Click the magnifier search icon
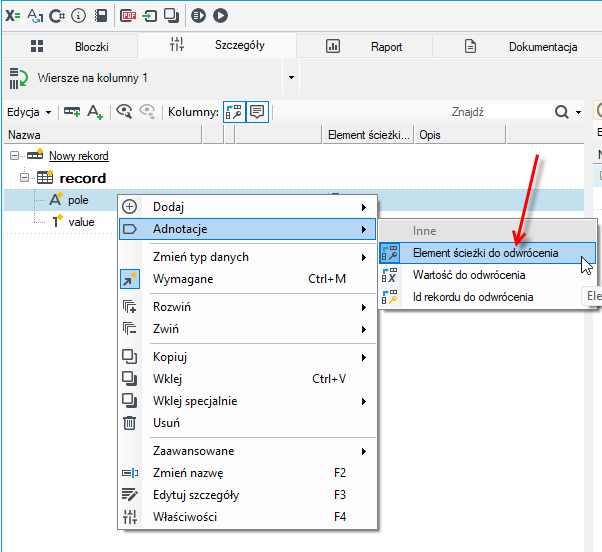Viewport: 602px width, 552px height. [561, 112]
